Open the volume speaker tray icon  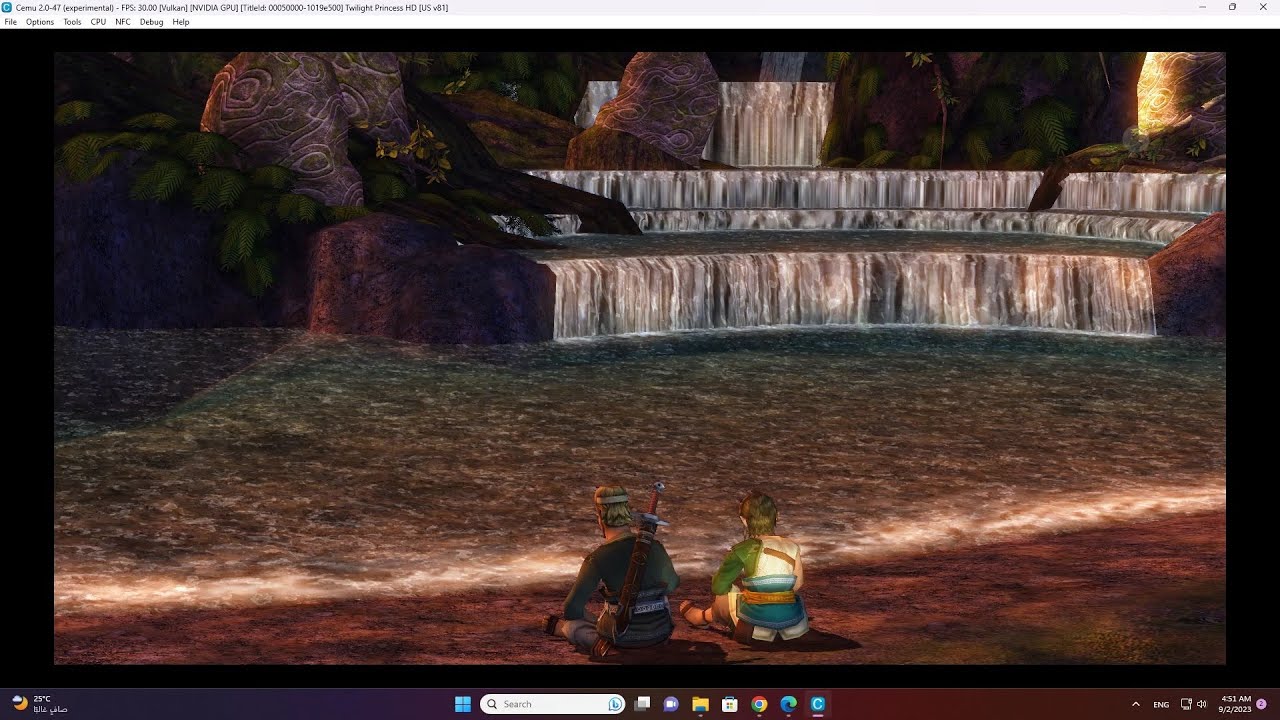pyautogui.click(x=1201, y=704)
